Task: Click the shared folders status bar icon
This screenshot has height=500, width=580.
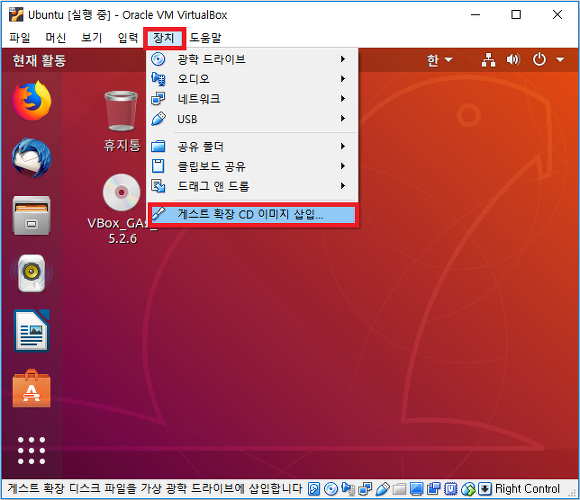Action: 399,489
